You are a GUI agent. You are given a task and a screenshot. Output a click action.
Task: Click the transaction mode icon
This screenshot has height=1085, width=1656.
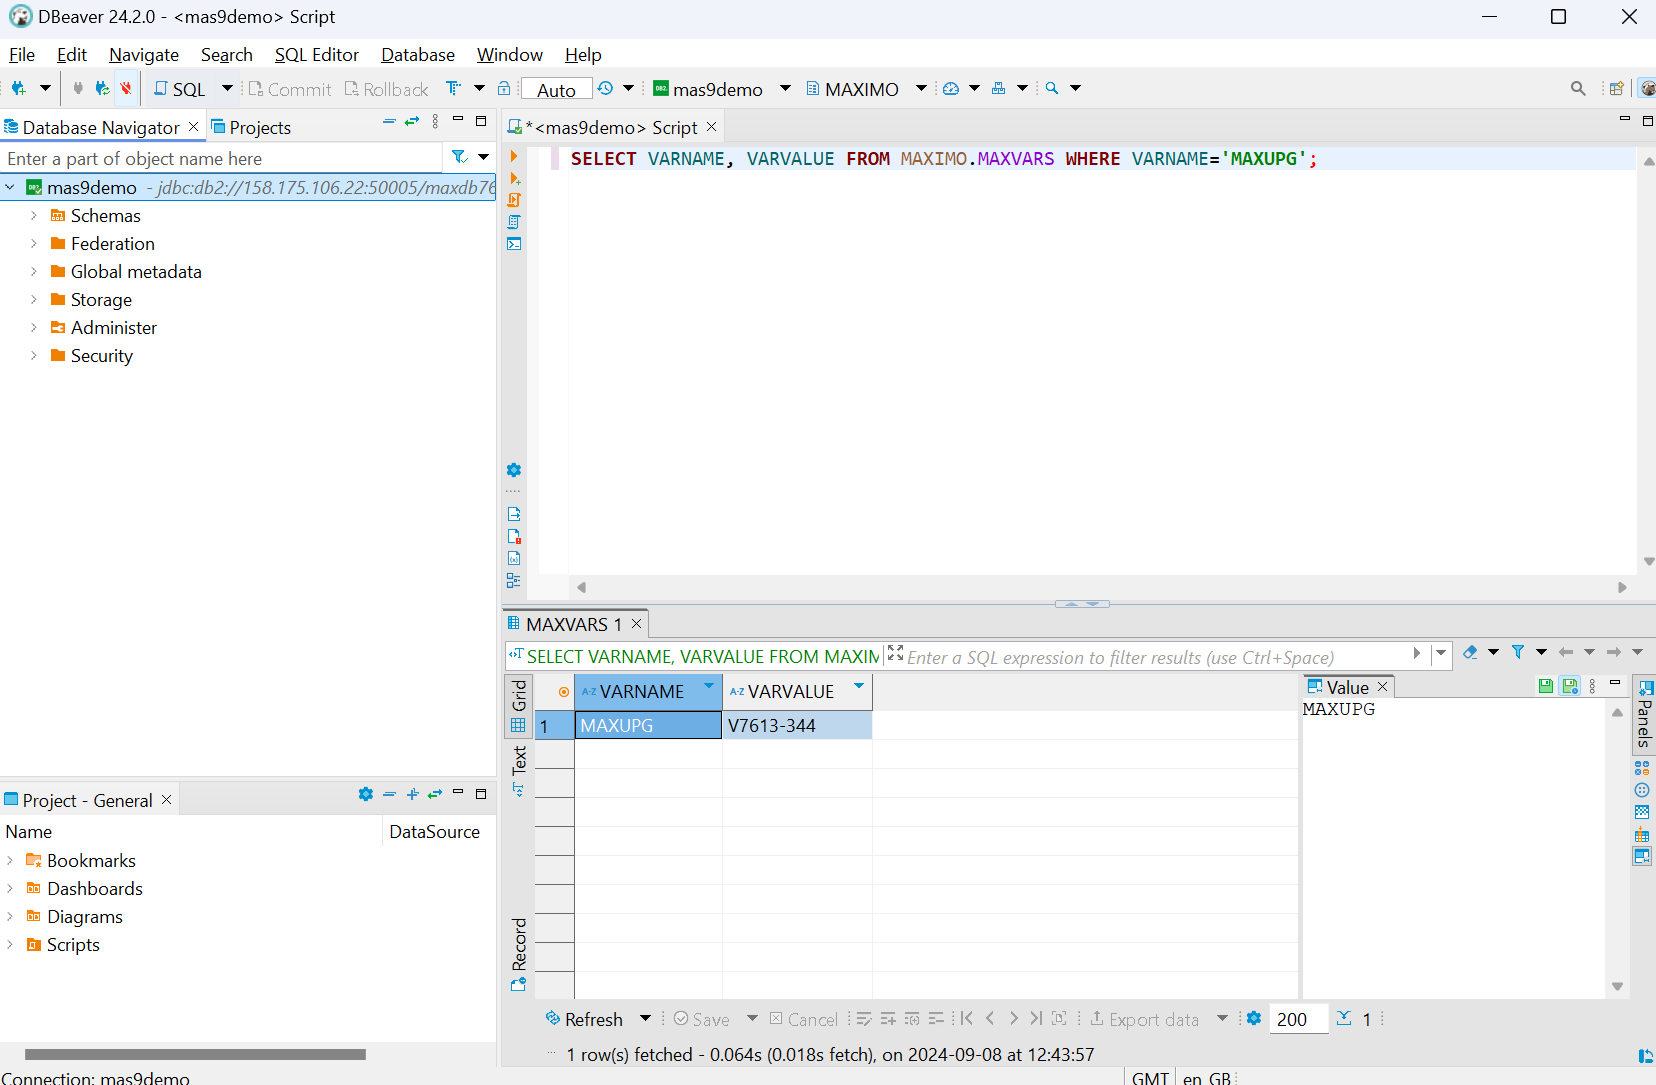[454, 88]
